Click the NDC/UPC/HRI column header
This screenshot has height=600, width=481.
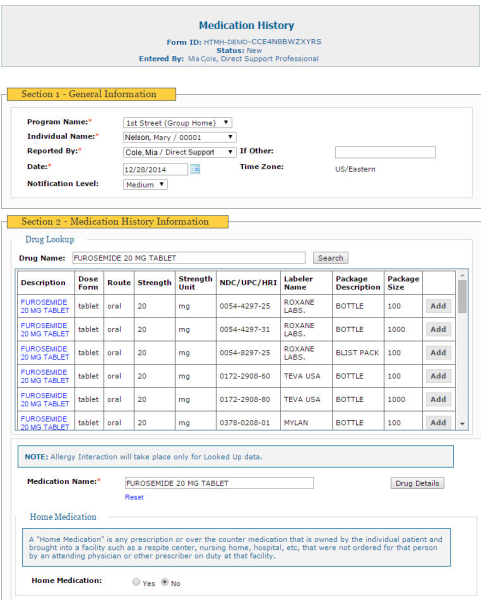pyautogui.click(x=248, y=282)
